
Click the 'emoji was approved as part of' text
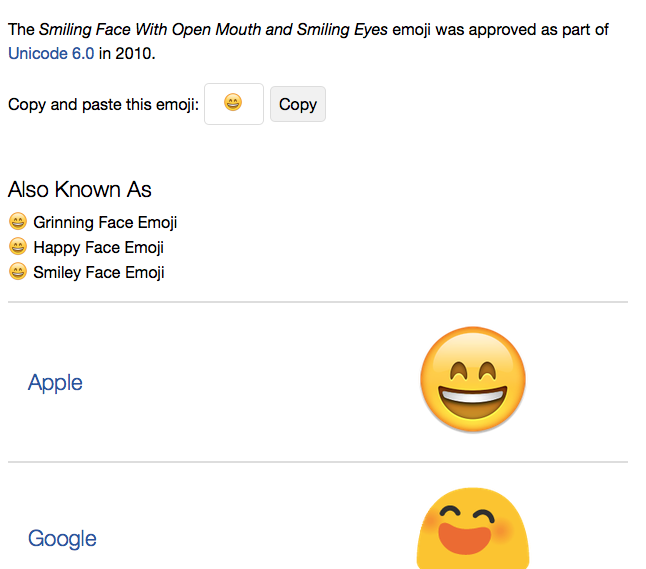coord(501,30)
